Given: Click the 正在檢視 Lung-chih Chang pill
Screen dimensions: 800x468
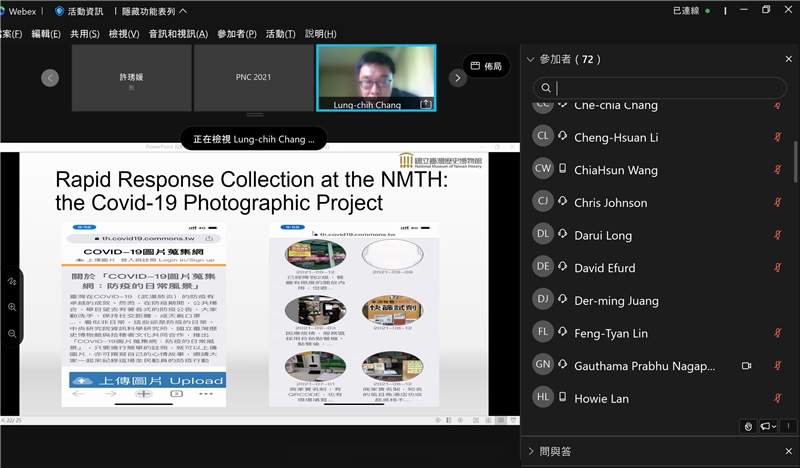Looking at the screenshot, I should pyautogui.click(x=254, y=139).
